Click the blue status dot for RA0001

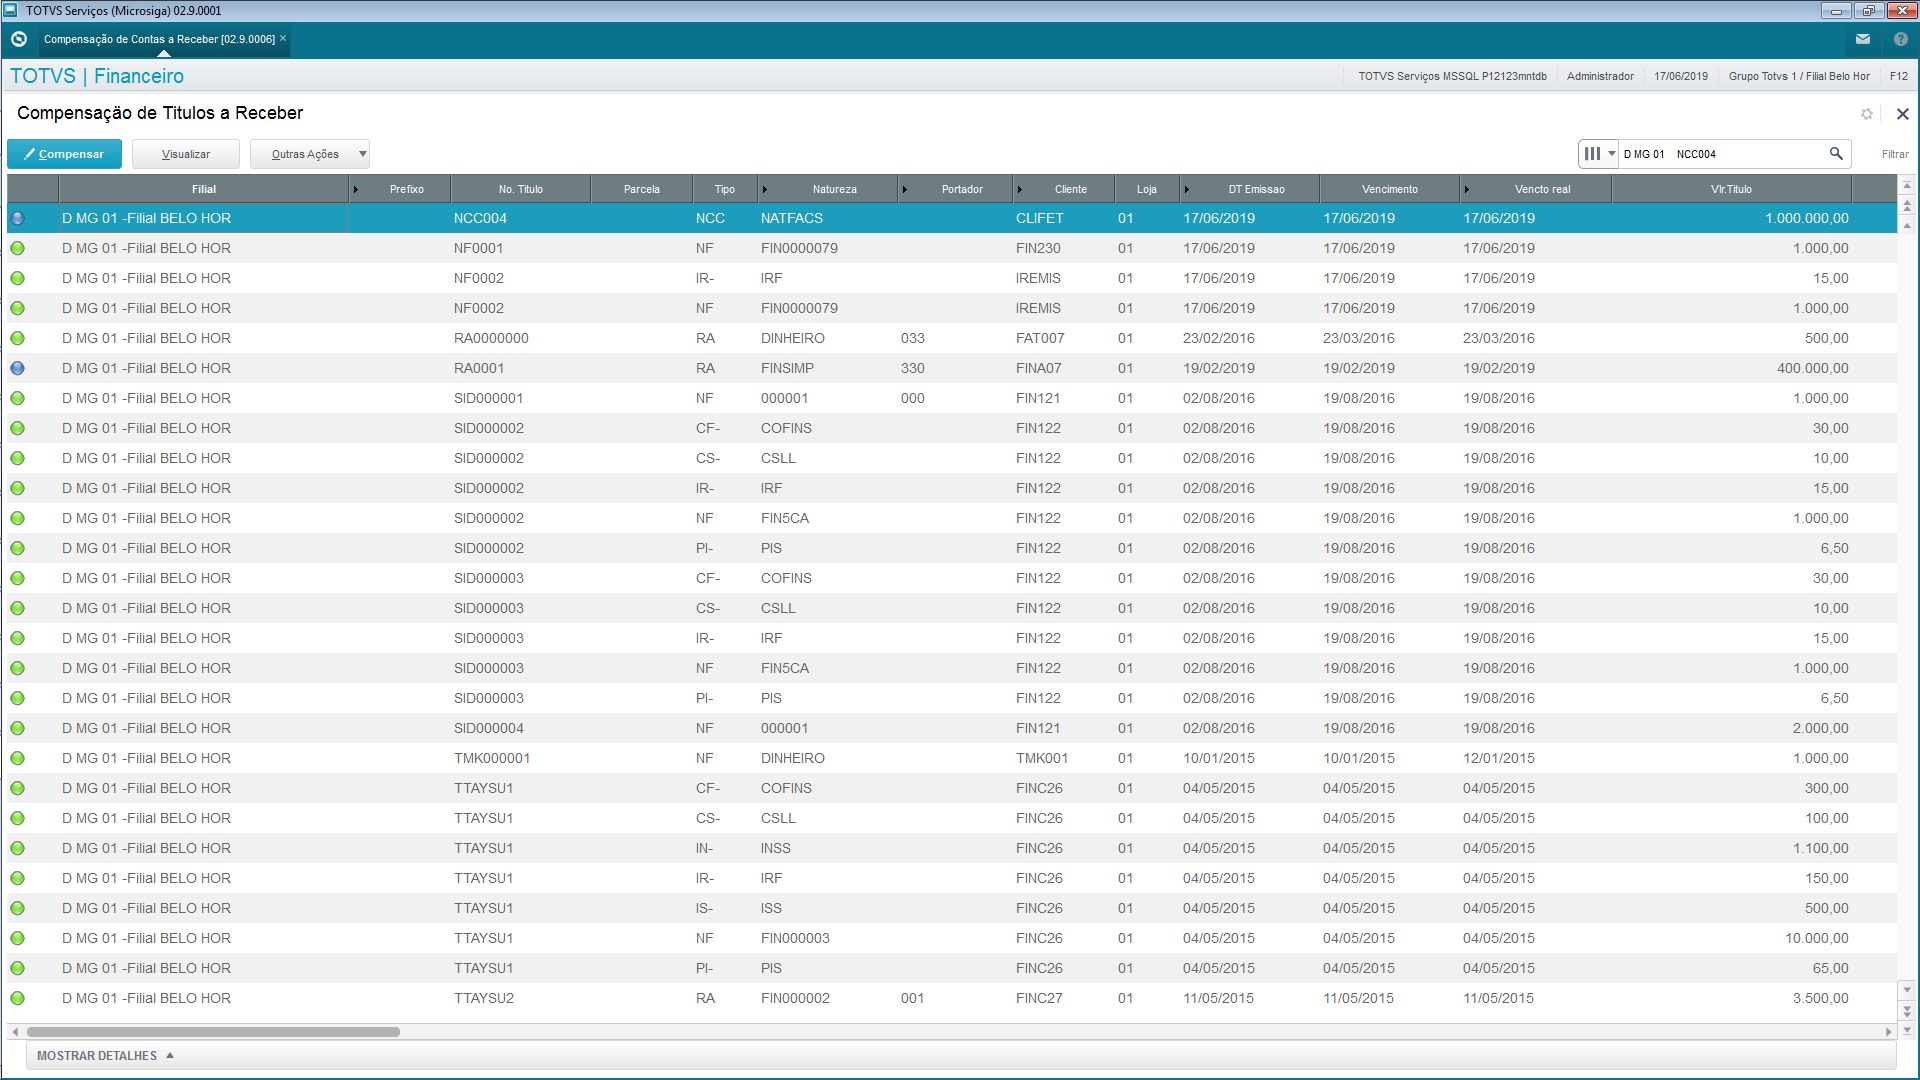pyautogui.click(x=18, y=368)
